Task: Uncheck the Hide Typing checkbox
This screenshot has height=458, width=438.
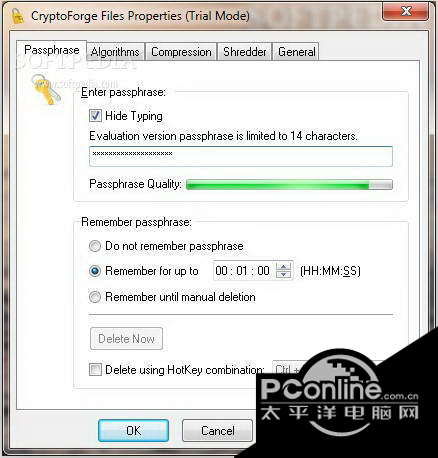Action: coord(95,116)
